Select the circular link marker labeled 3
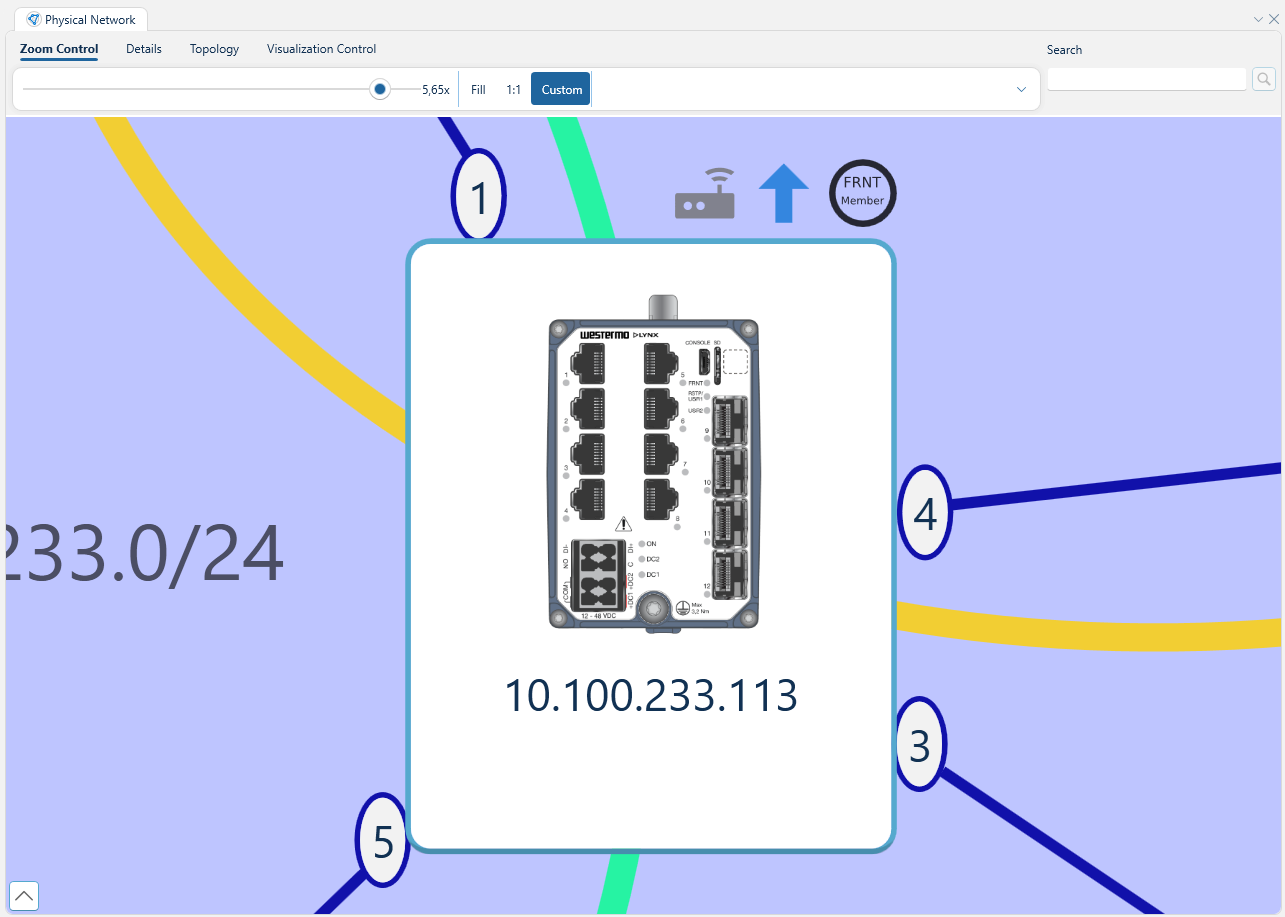Screen dimensions: 1285x917 [x=919, y=744]
